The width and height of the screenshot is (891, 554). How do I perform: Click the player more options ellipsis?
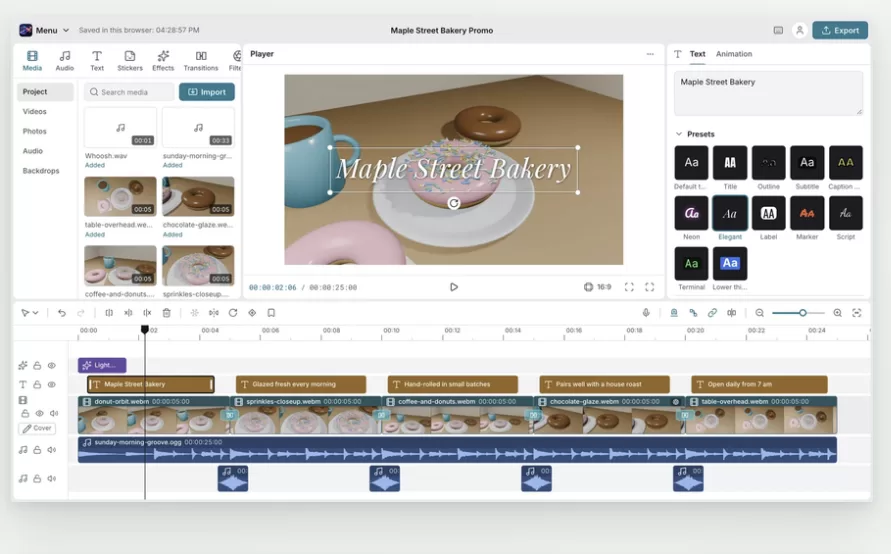point(650,54)
